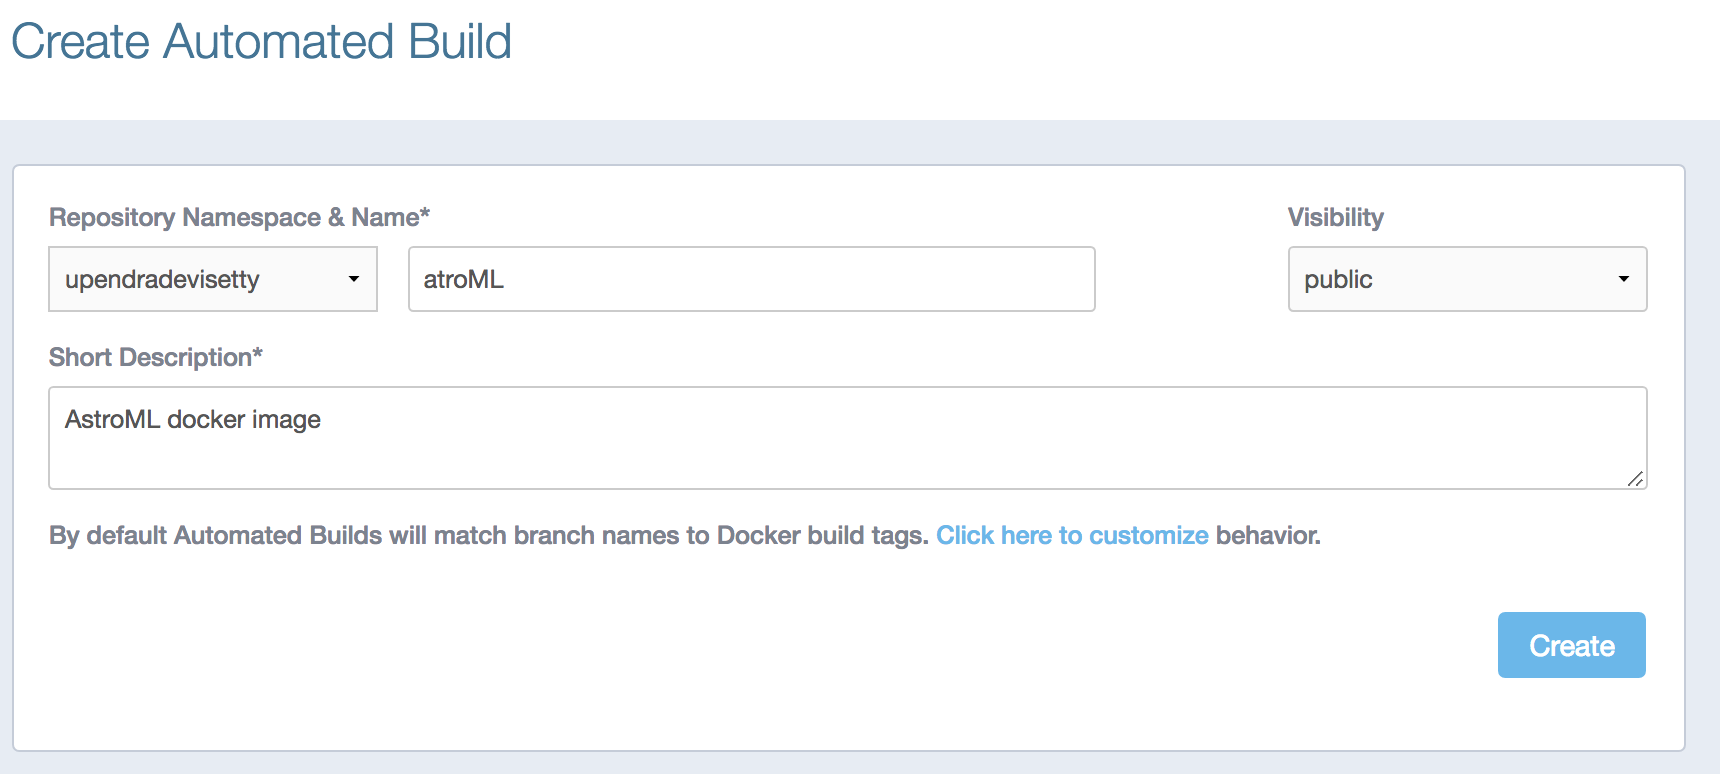Click the 'Repository Namespace & Name*' label

(239, 217)
